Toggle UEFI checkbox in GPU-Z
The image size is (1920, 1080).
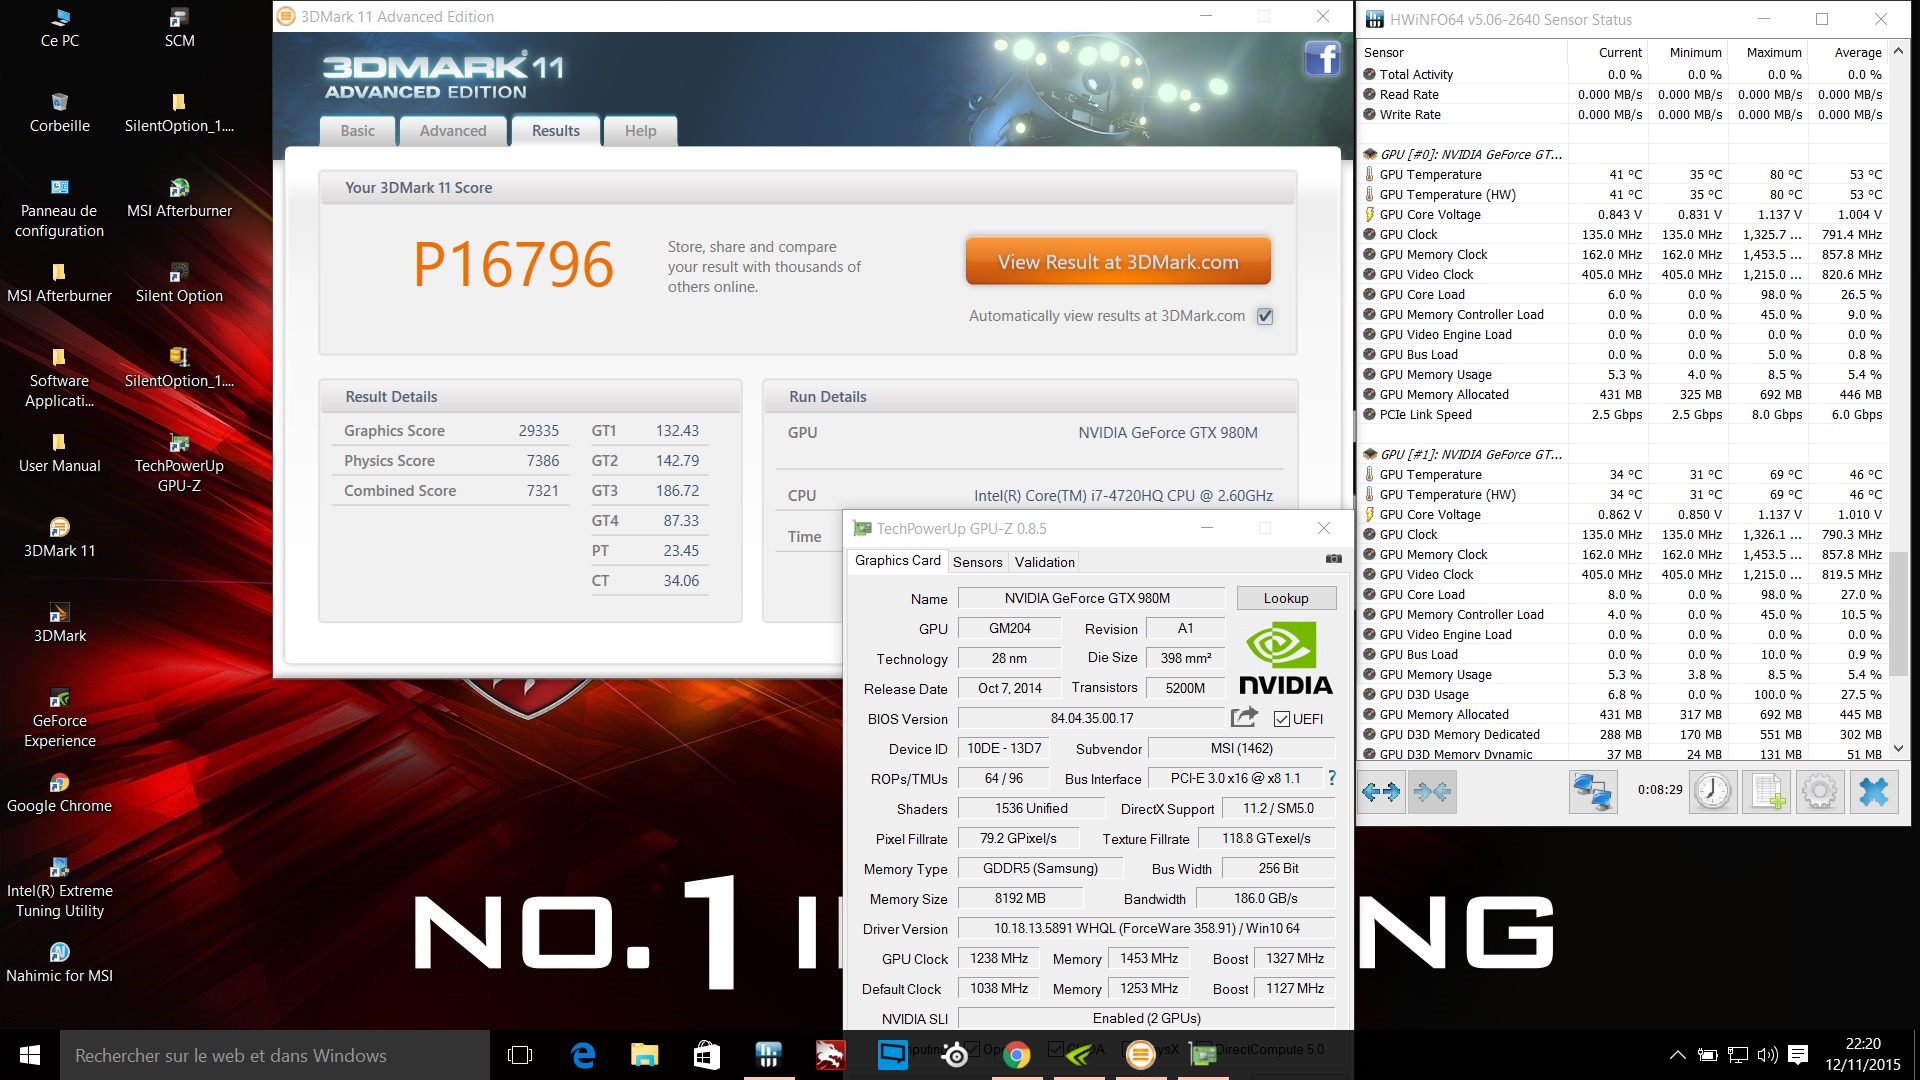[x=1282, y=719]
